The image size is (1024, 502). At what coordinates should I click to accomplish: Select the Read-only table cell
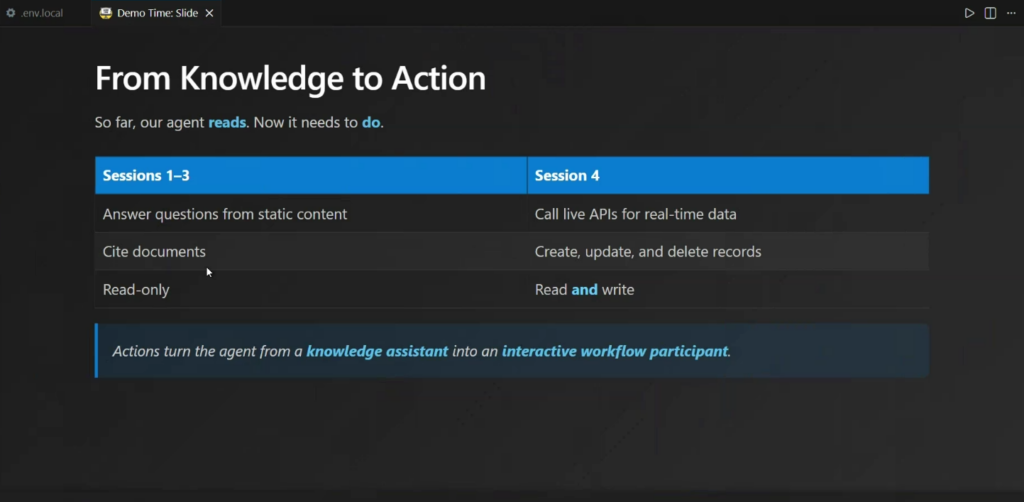136,290
